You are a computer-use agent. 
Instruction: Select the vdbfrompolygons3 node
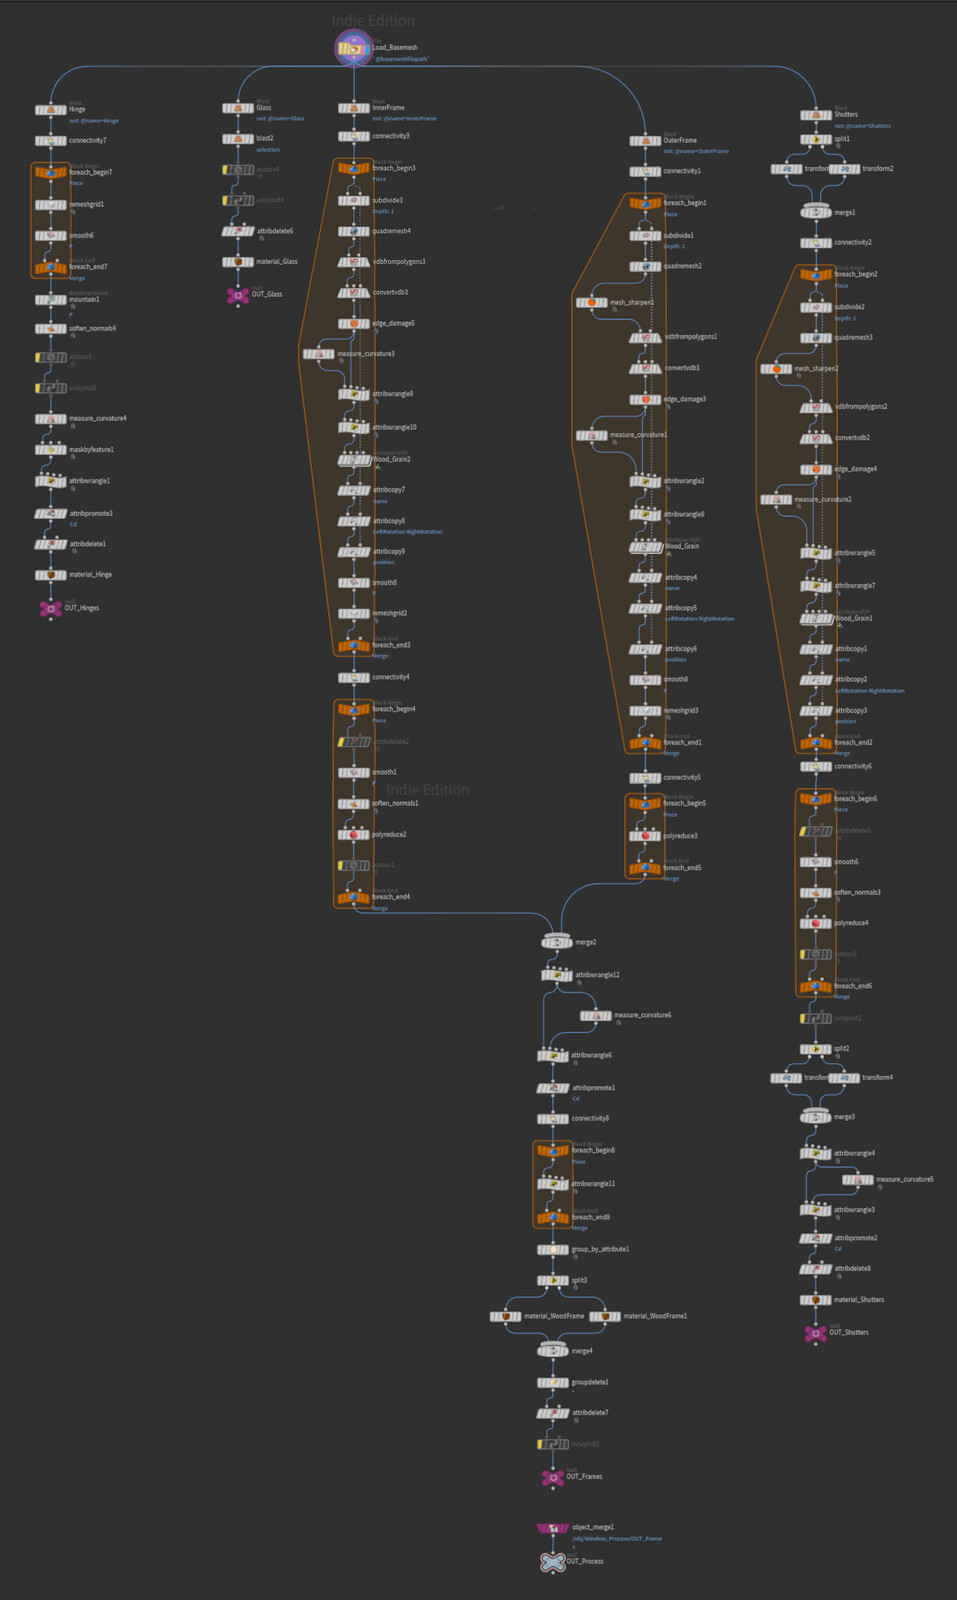354,262
